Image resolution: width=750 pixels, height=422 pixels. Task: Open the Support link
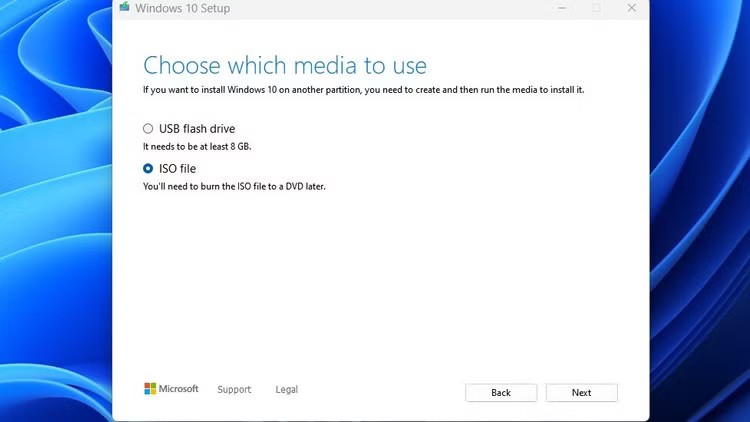click(234, 389)
